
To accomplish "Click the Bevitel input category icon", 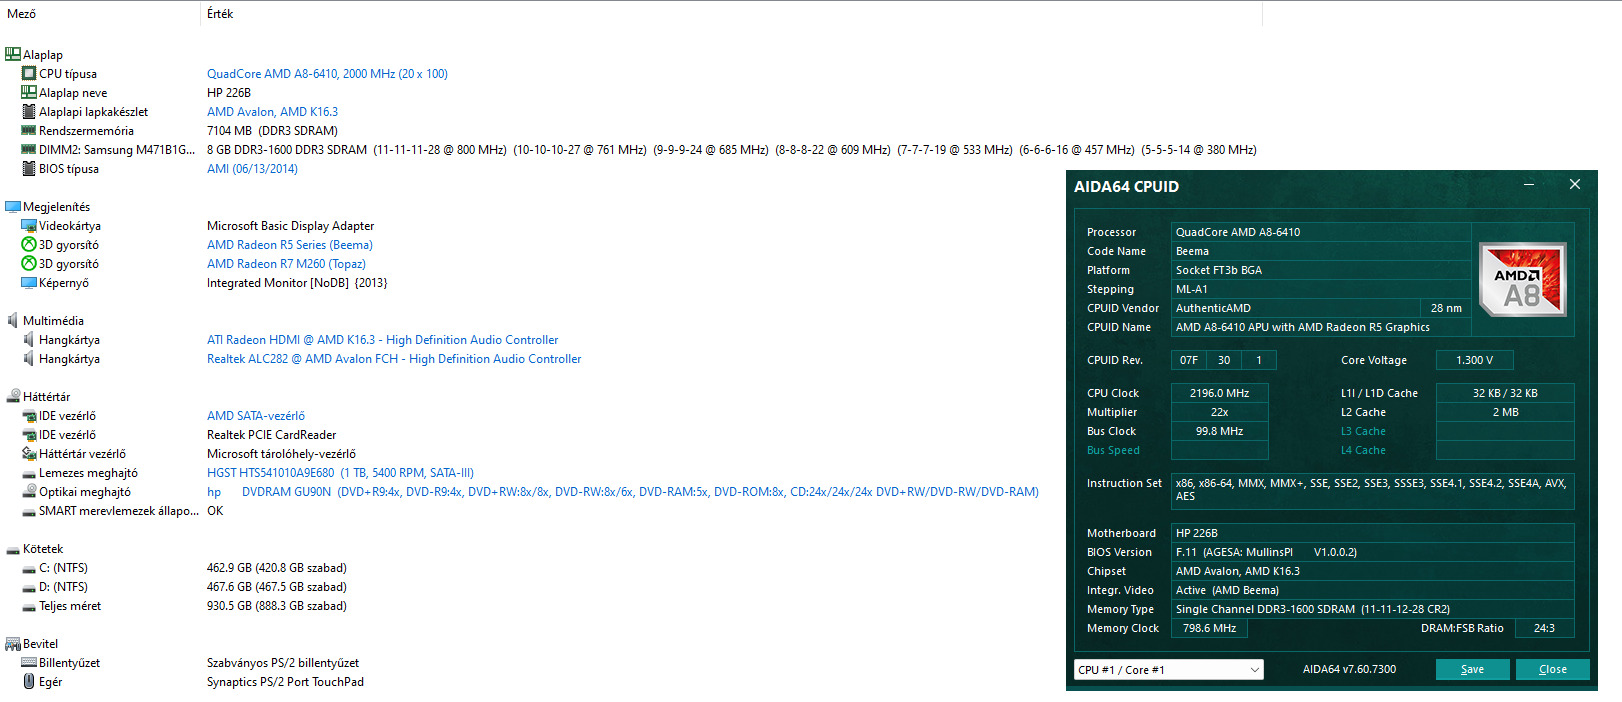I will (13, 643).
